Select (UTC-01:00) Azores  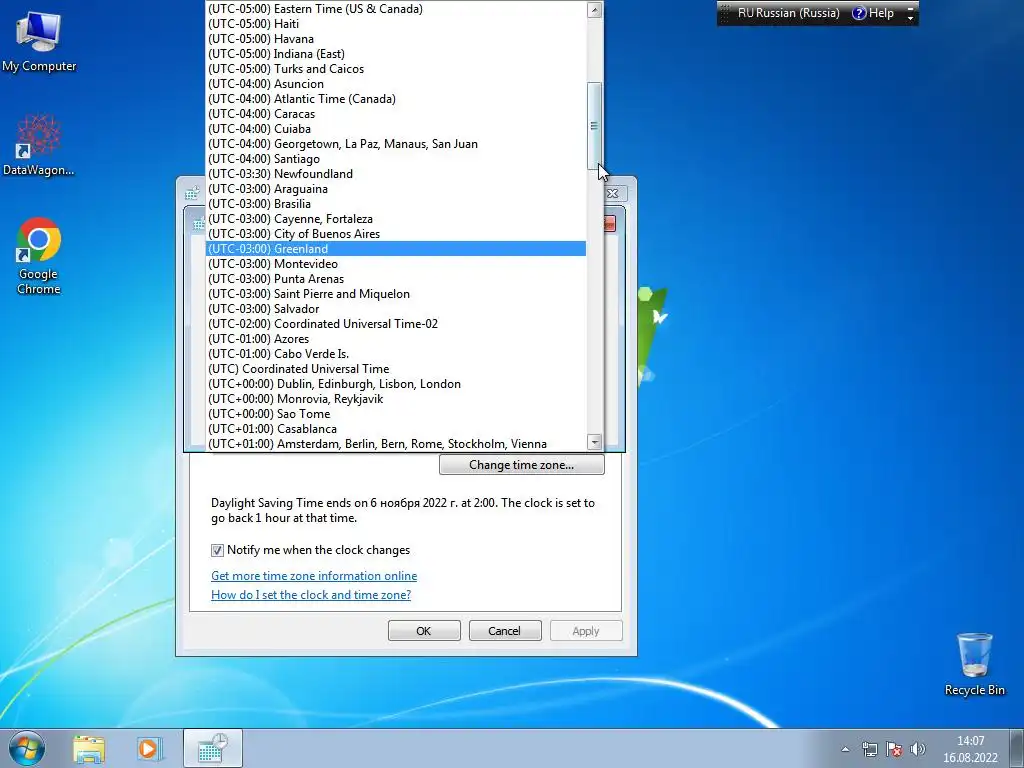[396, 340]
